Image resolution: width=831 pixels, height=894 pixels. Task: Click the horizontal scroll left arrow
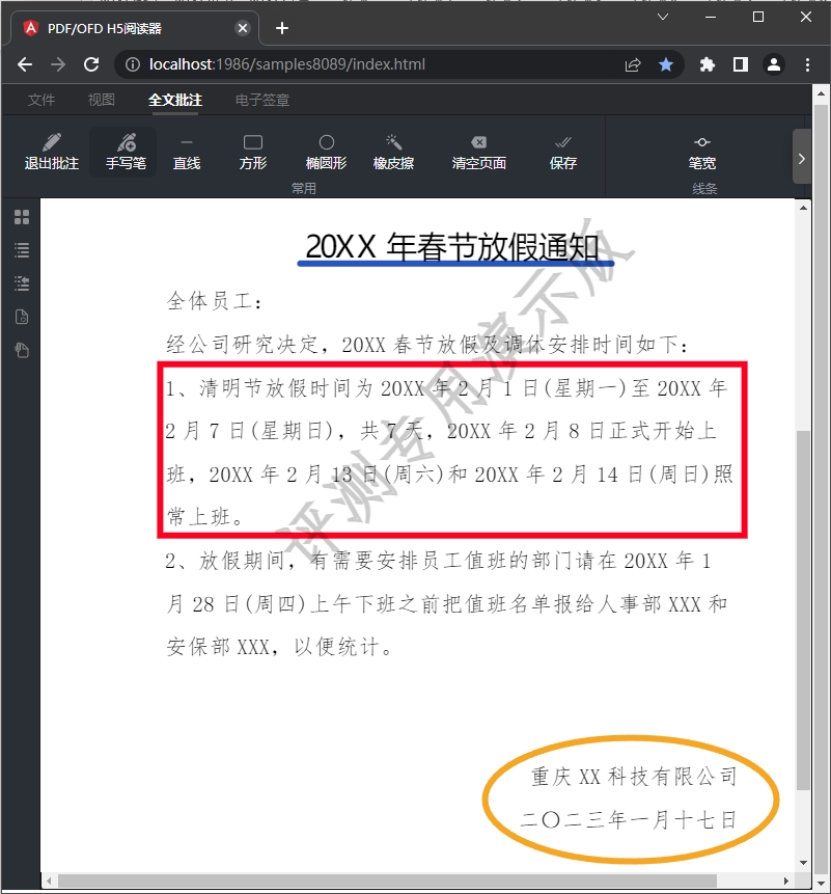[49, 881]
